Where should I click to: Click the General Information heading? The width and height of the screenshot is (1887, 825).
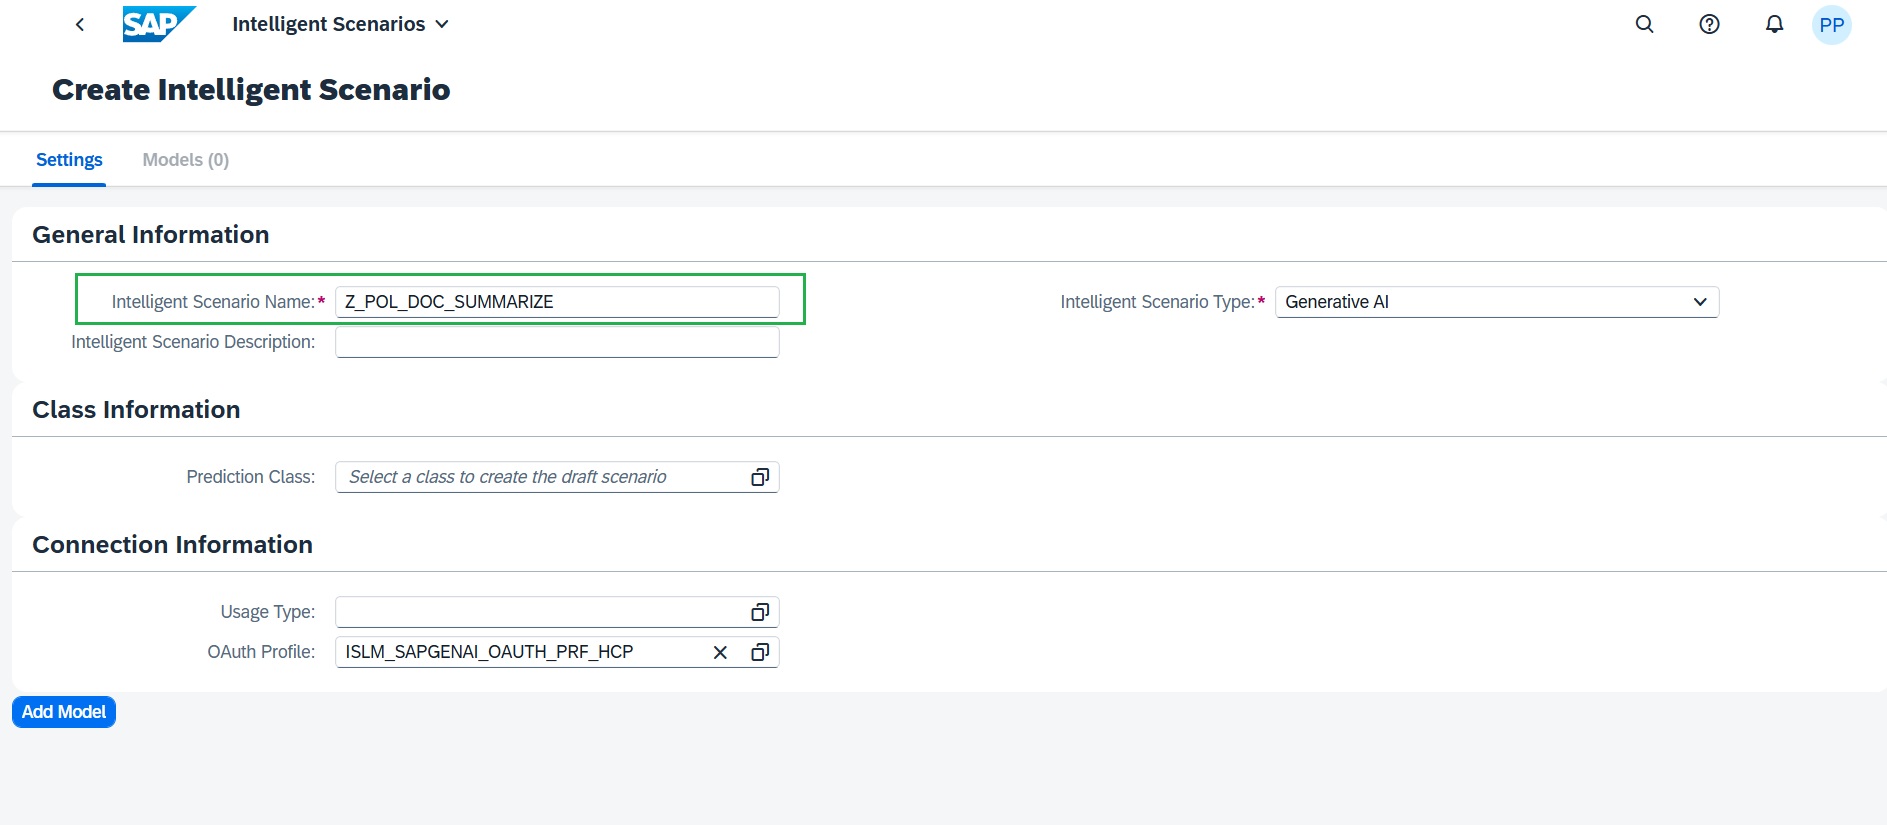(x=151, y=235)
